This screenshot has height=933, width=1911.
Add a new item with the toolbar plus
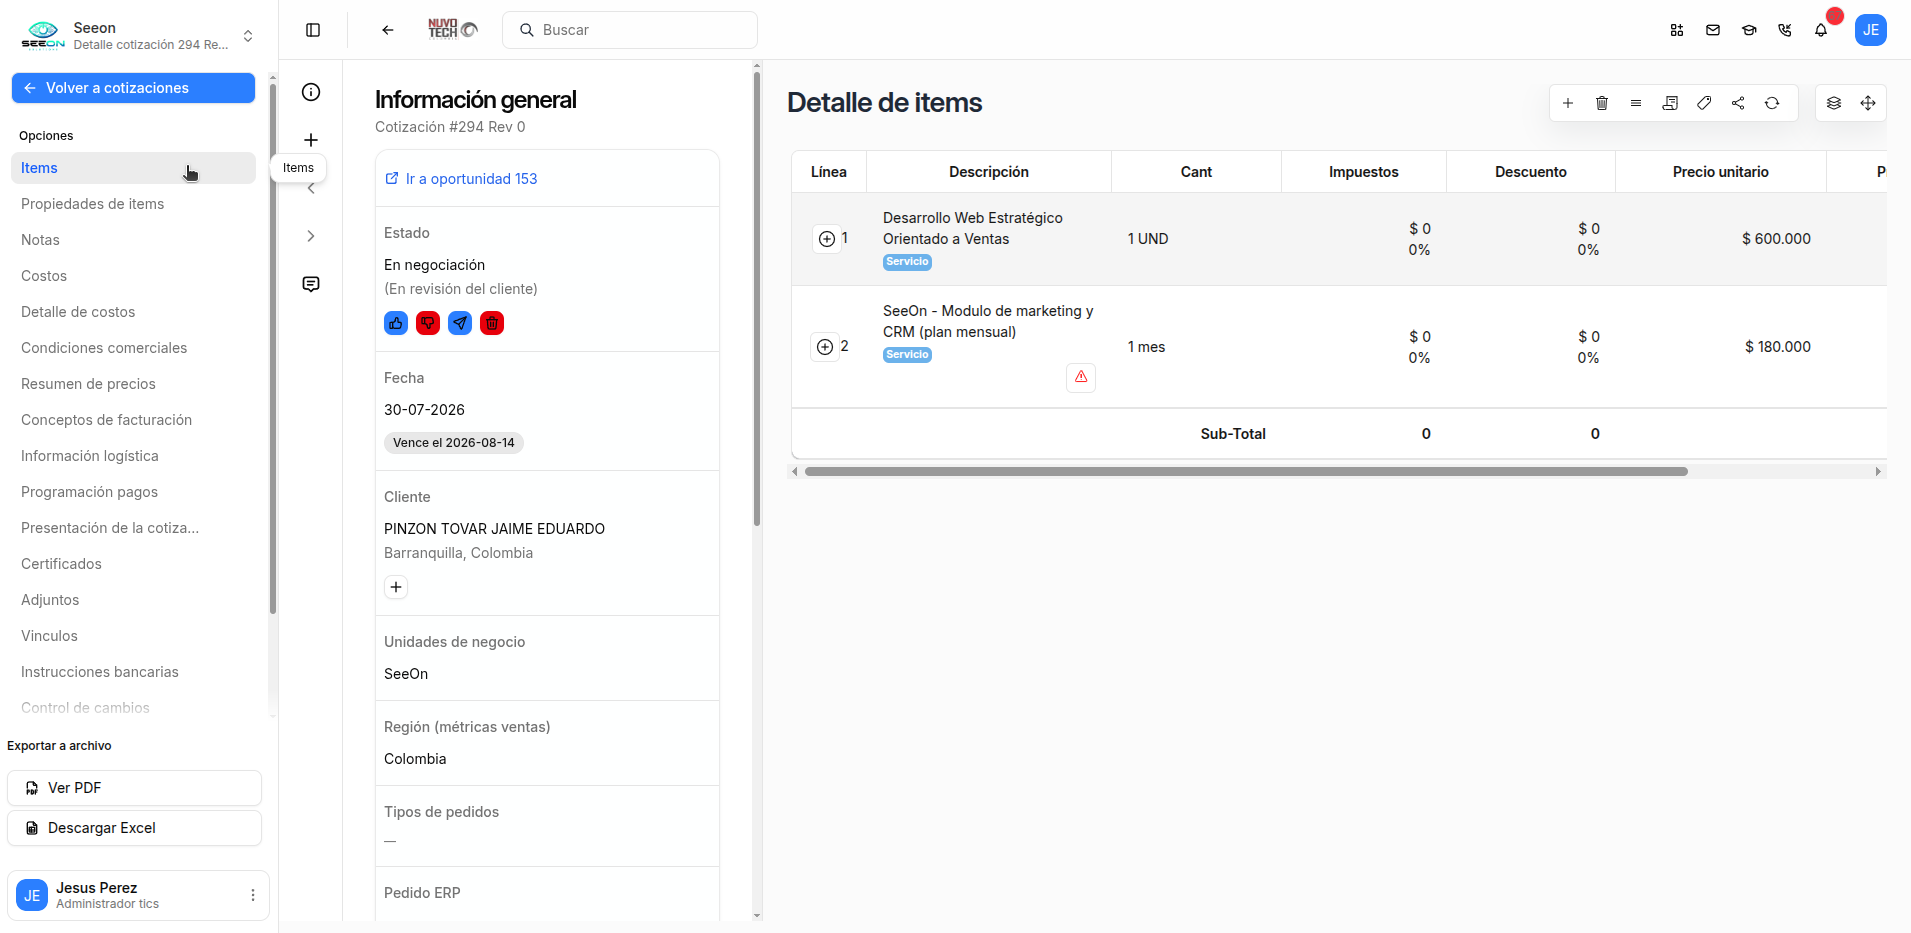[x=1568, y=103]
